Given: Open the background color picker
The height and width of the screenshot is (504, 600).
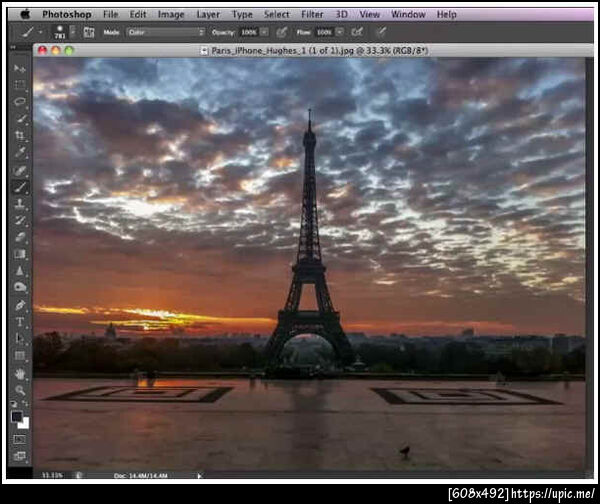Looking at the screenshot, I should coord(25,424).
